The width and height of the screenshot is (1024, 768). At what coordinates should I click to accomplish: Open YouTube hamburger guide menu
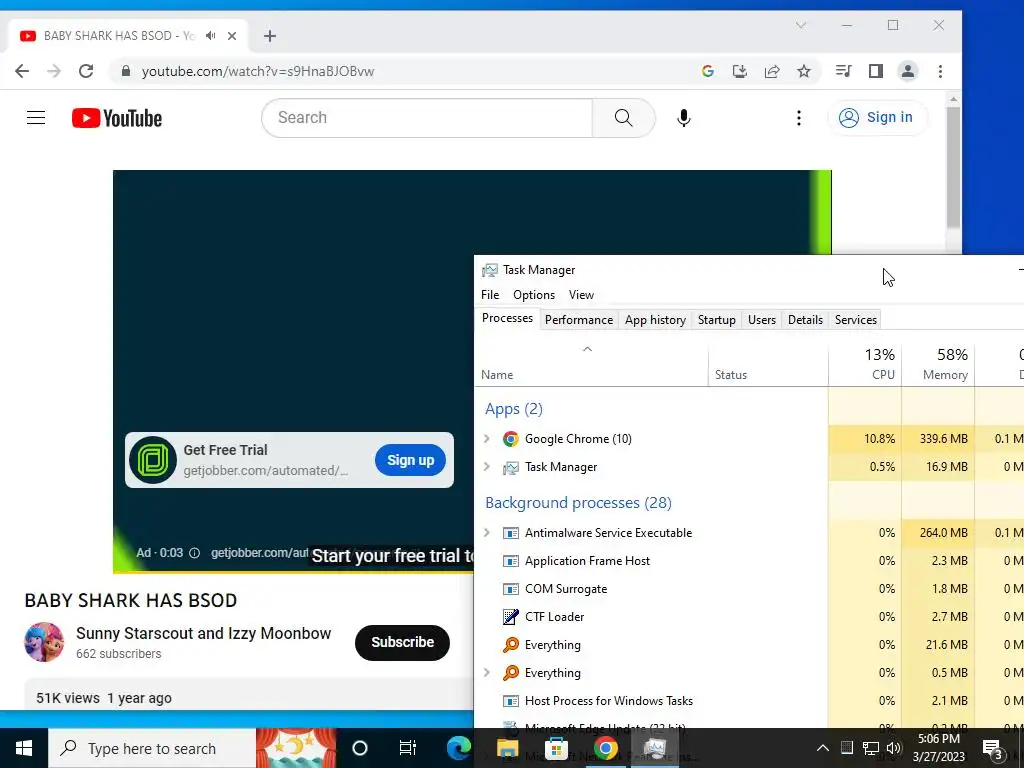click(36, 118)
